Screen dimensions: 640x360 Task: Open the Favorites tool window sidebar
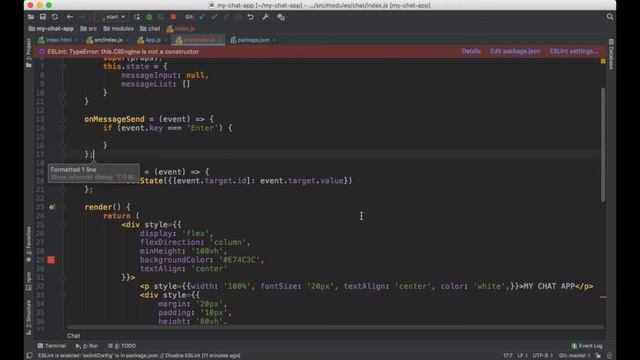click(29, 244)
